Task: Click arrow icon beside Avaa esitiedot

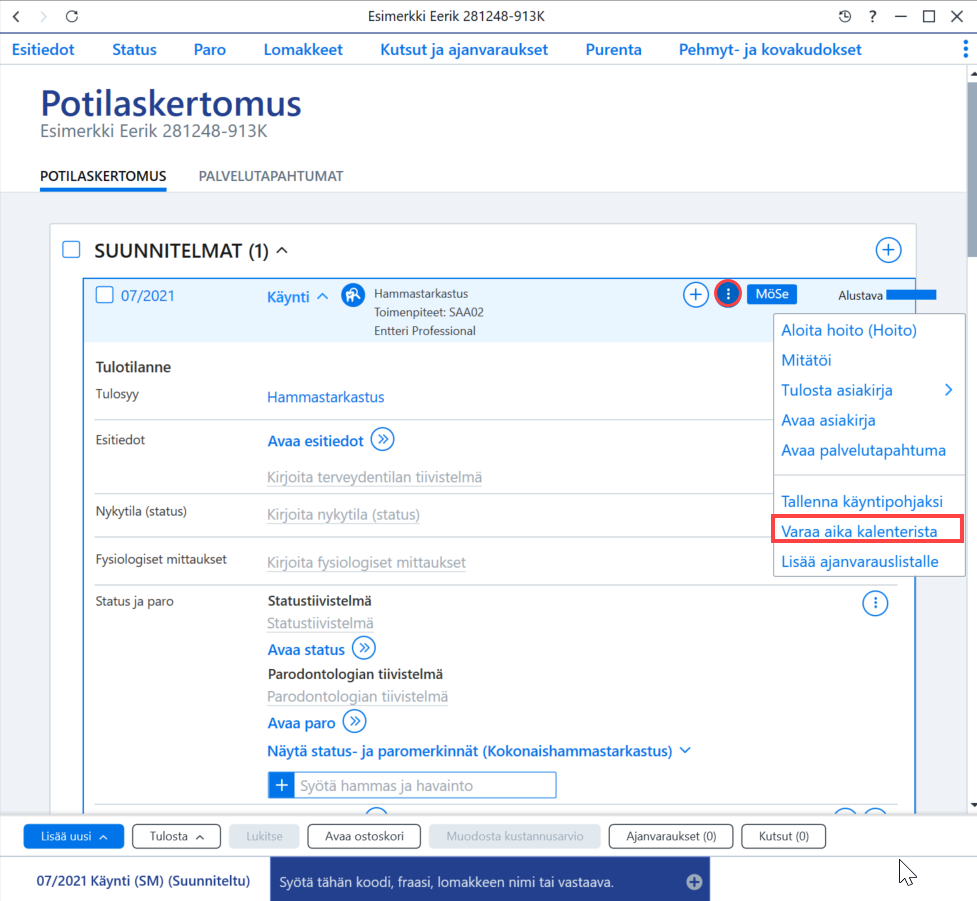Action: coord(383,439)
